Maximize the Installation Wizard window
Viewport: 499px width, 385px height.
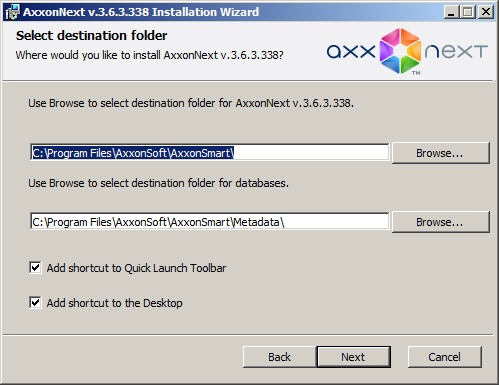[468, 12]
